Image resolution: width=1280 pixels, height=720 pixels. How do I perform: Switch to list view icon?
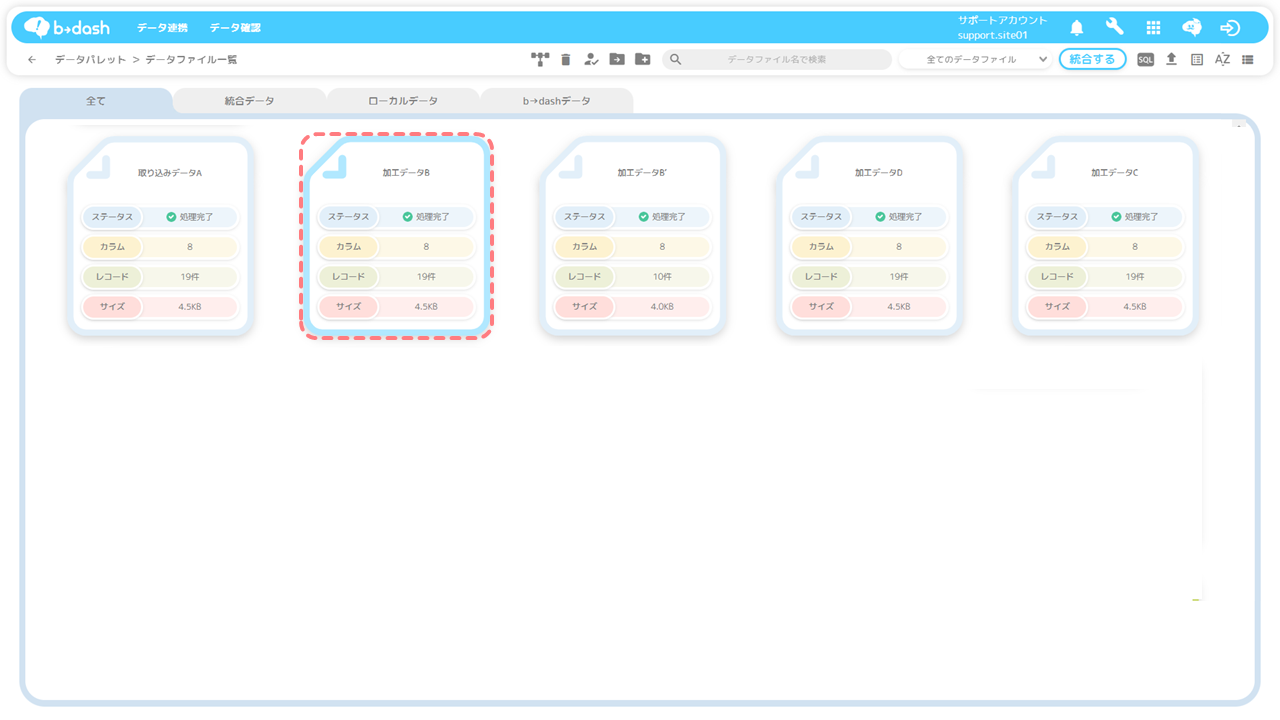[x=1248, y=60]
